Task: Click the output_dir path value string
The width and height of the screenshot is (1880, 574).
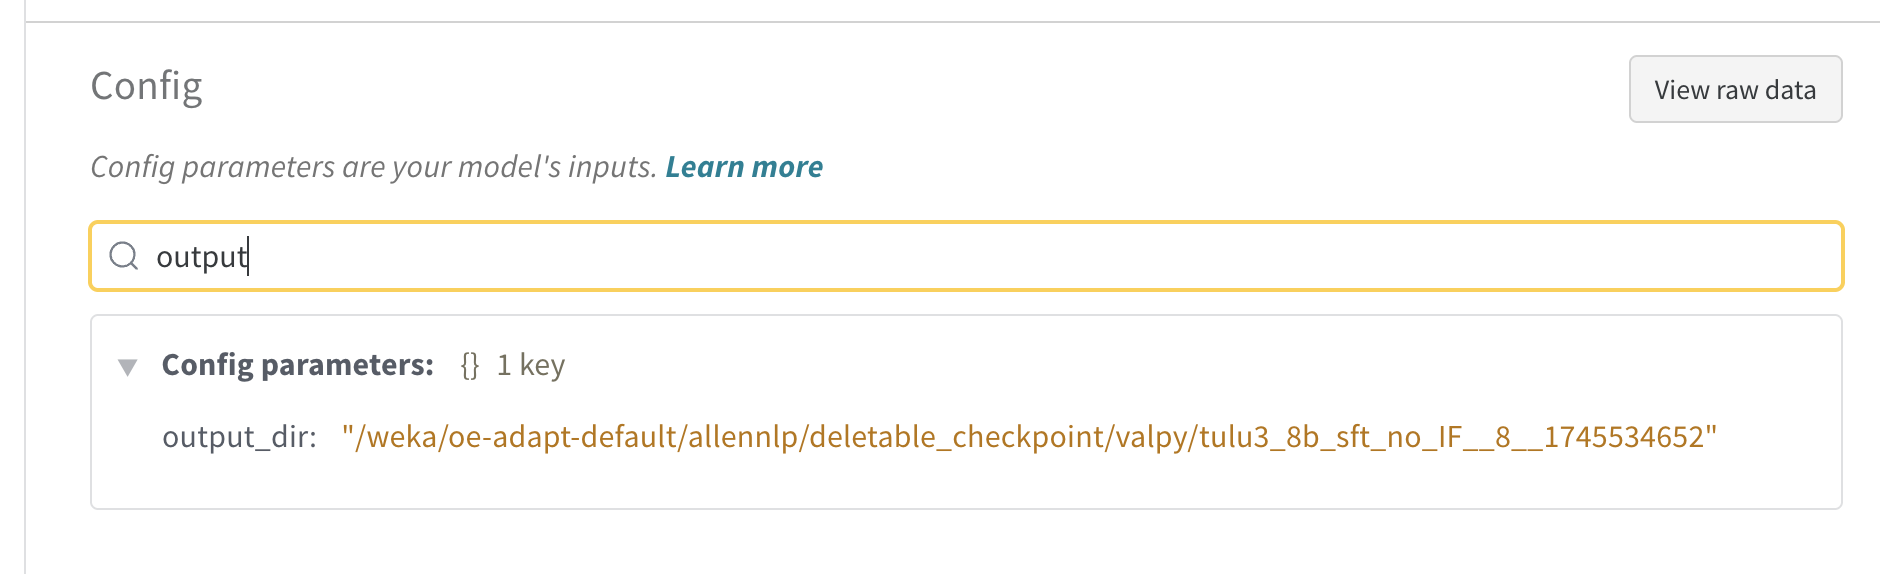Action: (x=1028, y=437)
